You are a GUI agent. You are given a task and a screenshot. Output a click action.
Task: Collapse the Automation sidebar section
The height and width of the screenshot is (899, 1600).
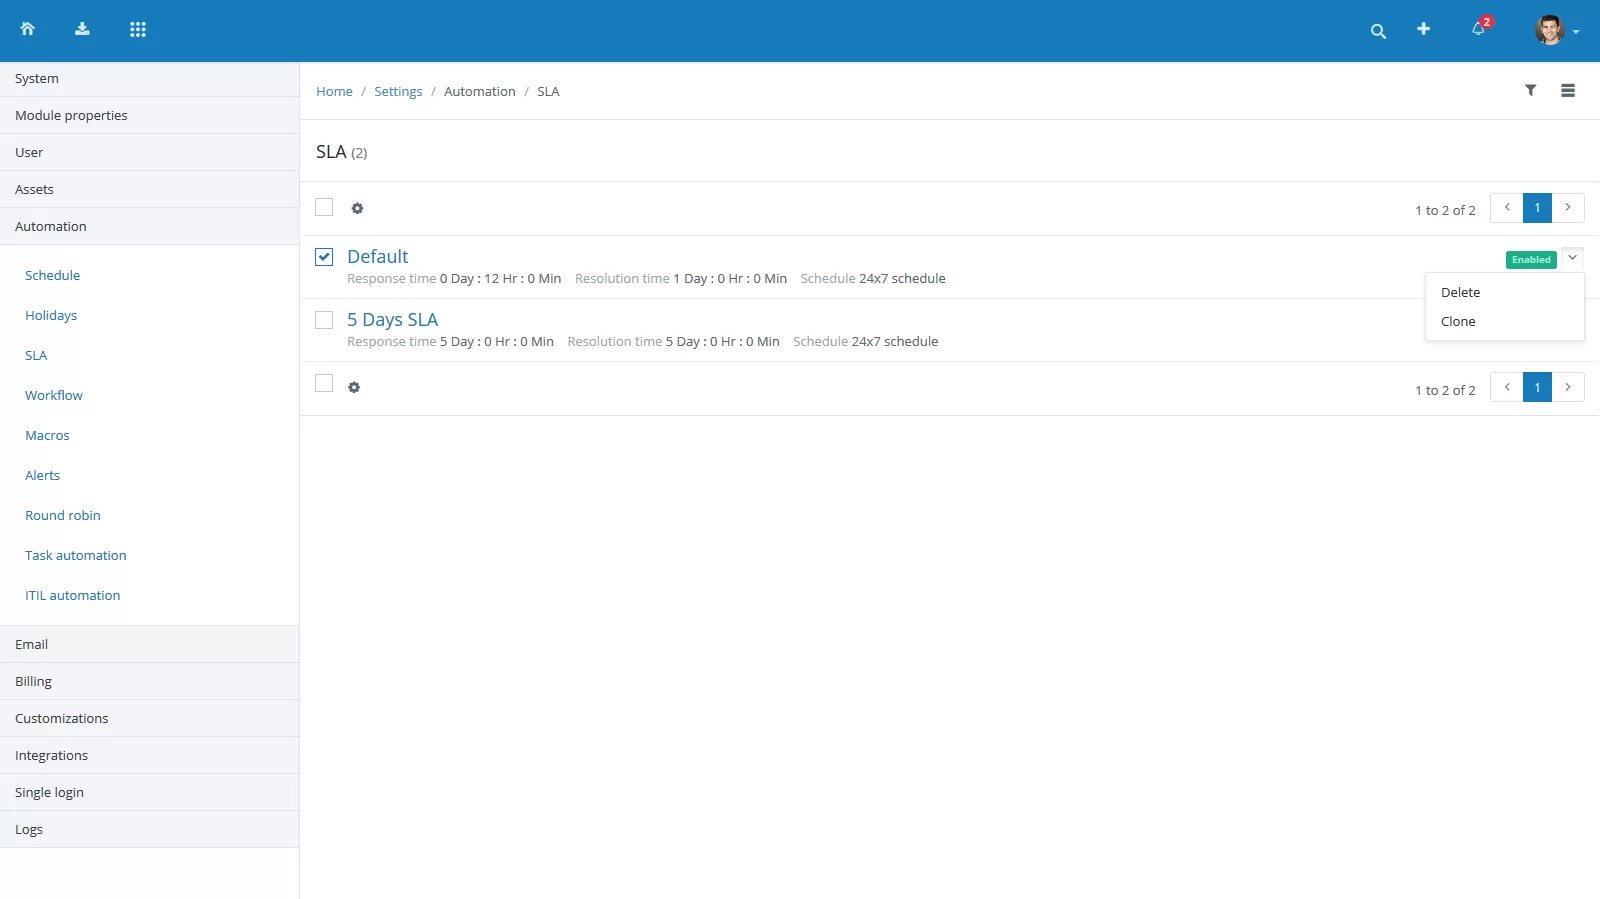pos(149,227)
